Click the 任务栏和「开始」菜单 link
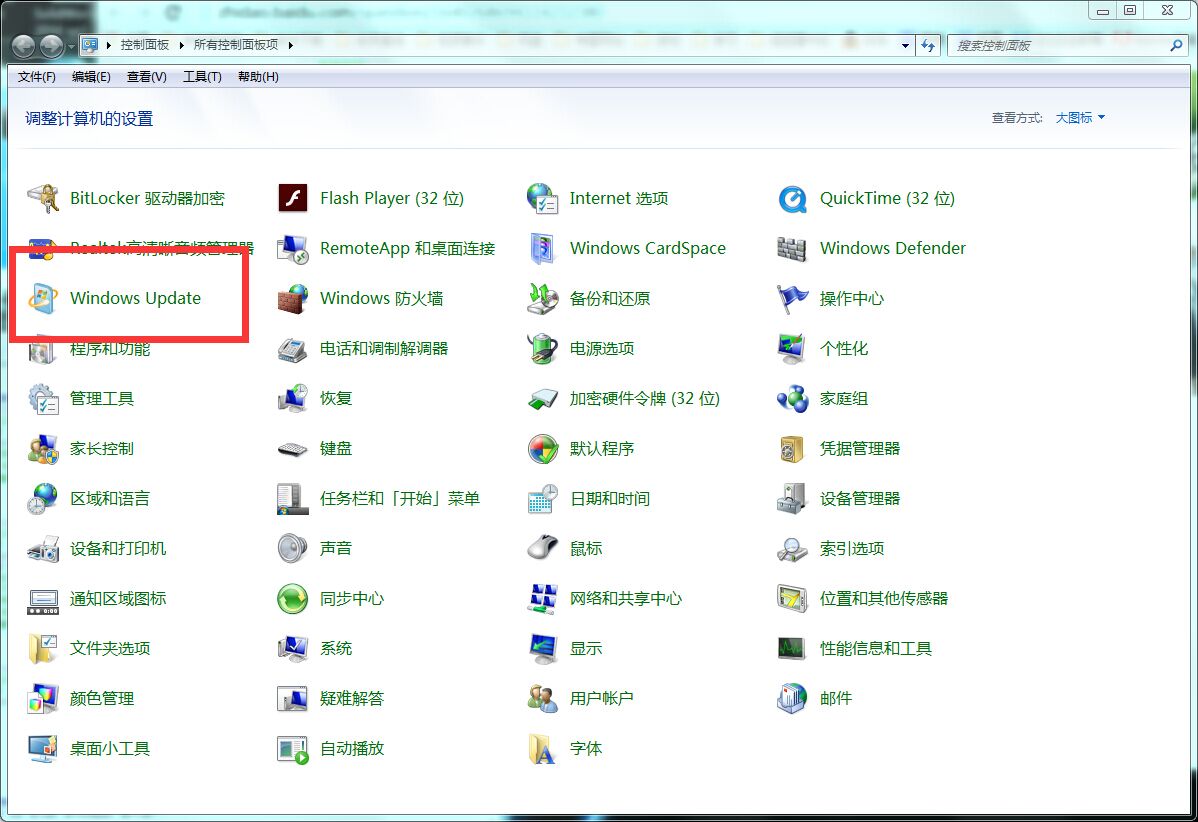Screen dimensions: 1198x822 pos(400,499)
